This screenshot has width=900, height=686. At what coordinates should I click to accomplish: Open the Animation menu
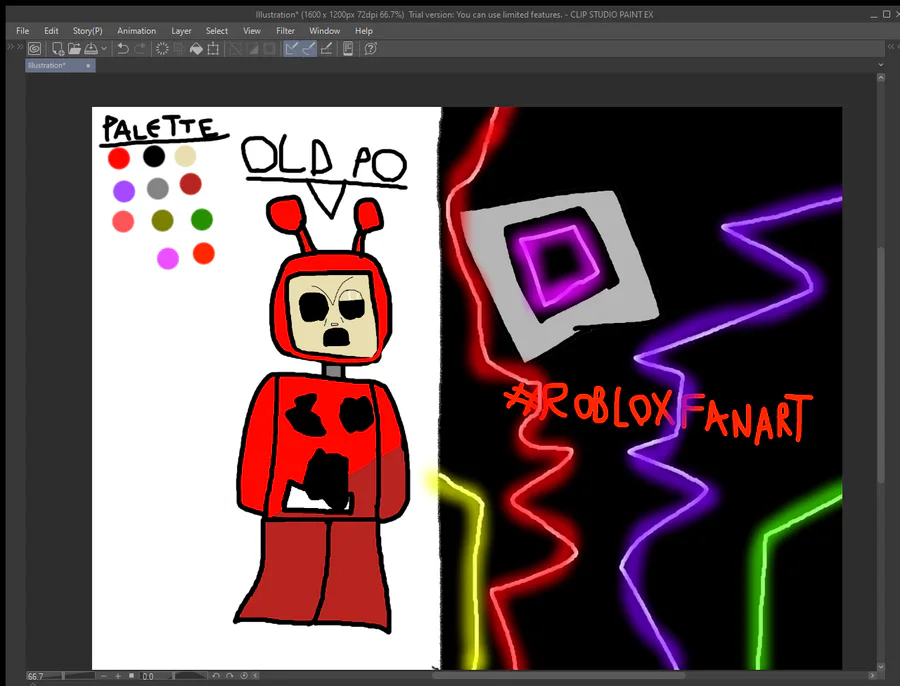pyautogui.click(x=136, y=31)
